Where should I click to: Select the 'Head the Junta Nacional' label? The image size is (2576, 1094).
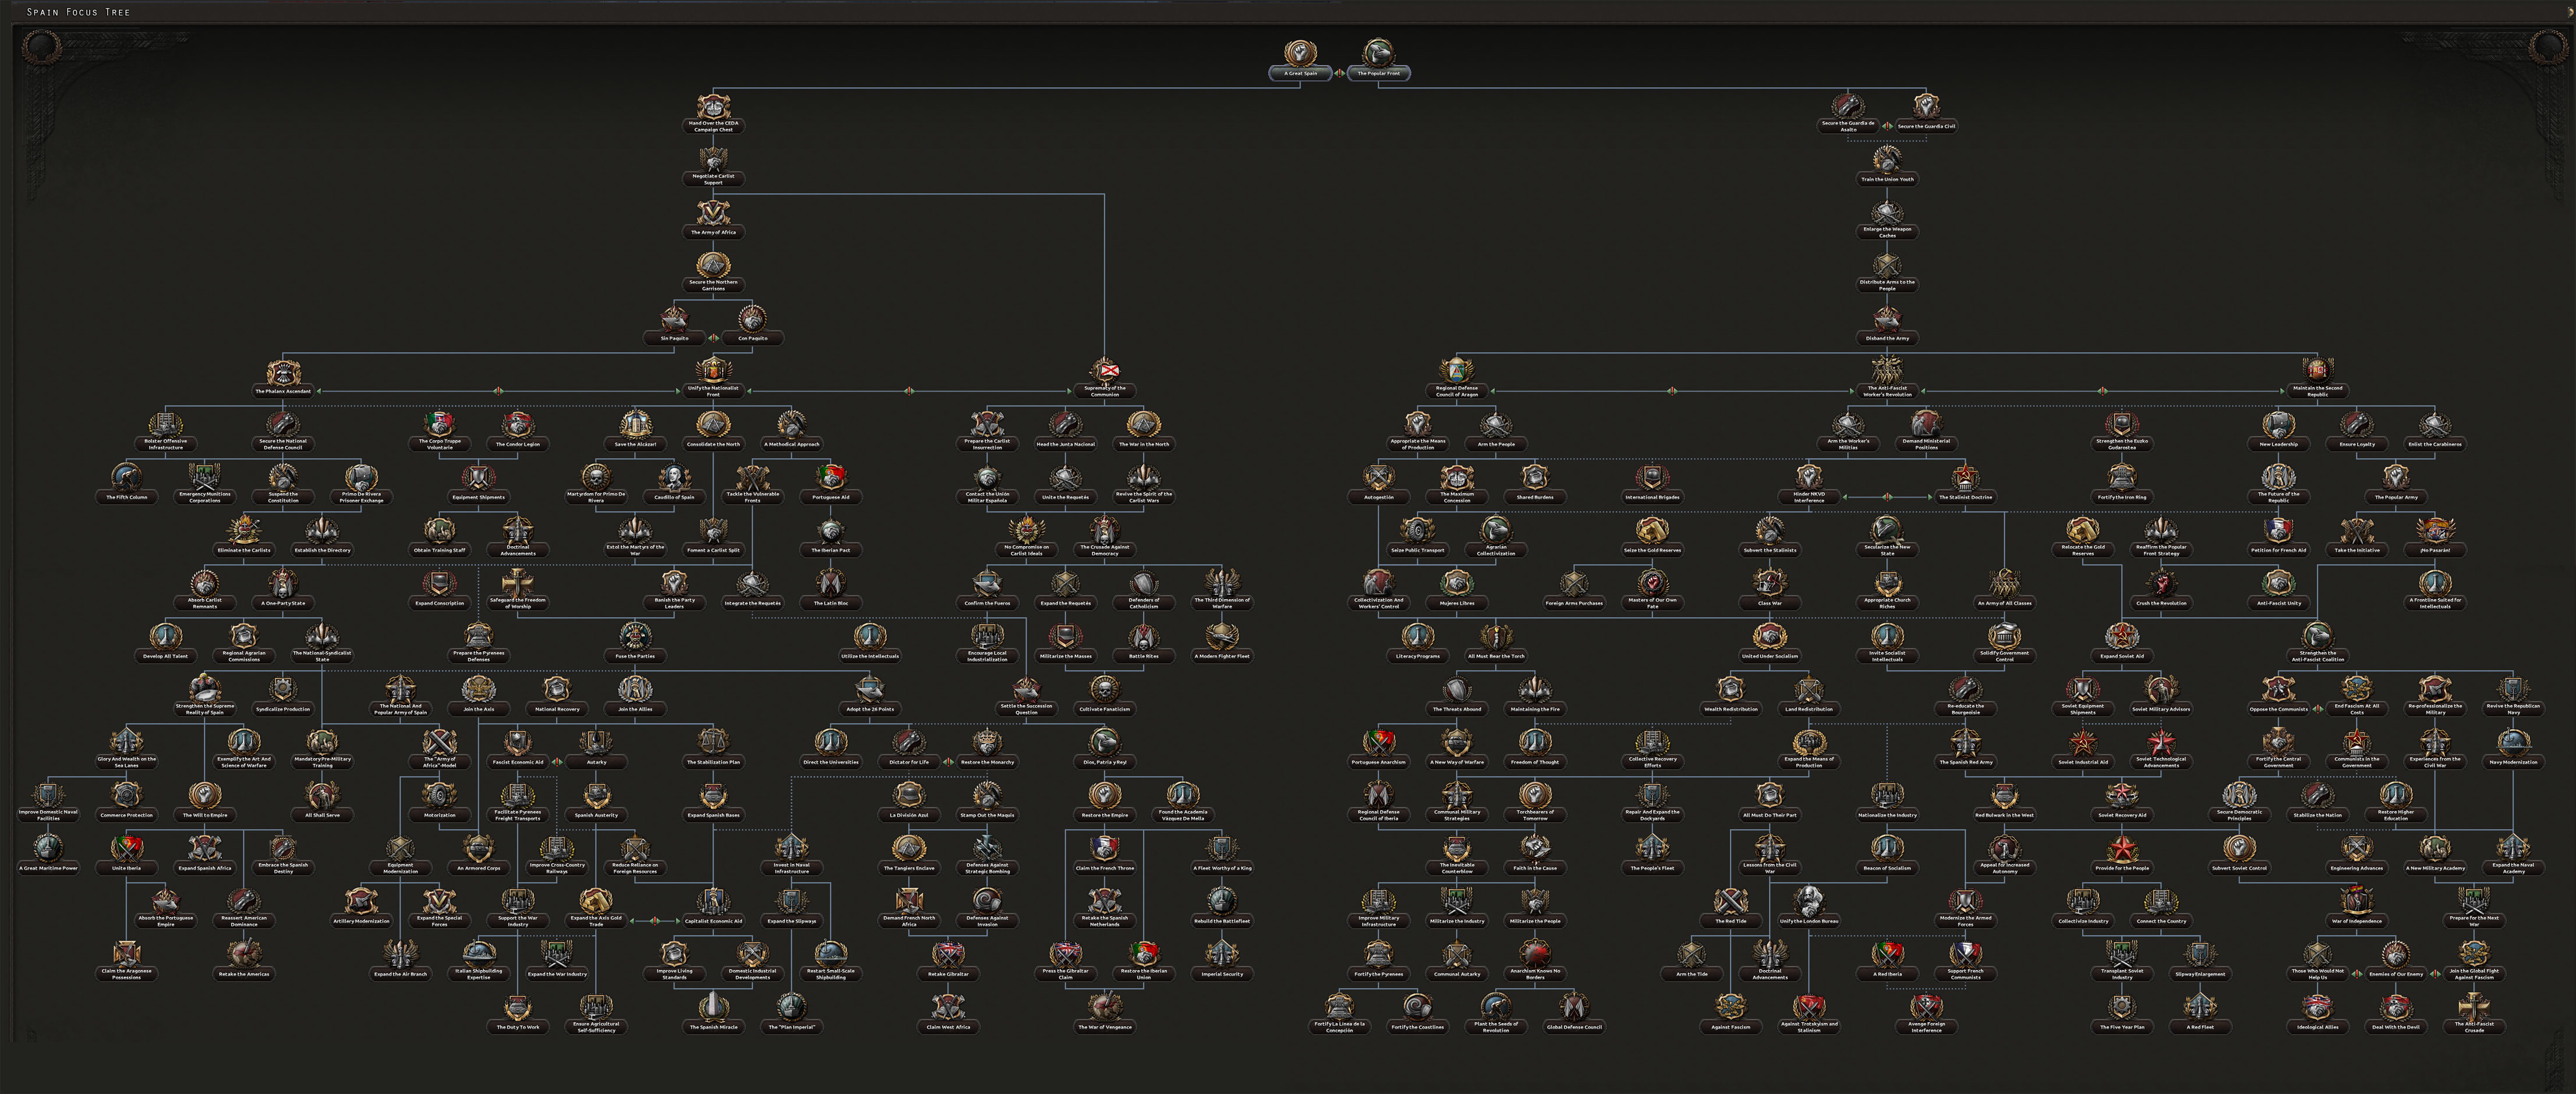[1065, 444]
